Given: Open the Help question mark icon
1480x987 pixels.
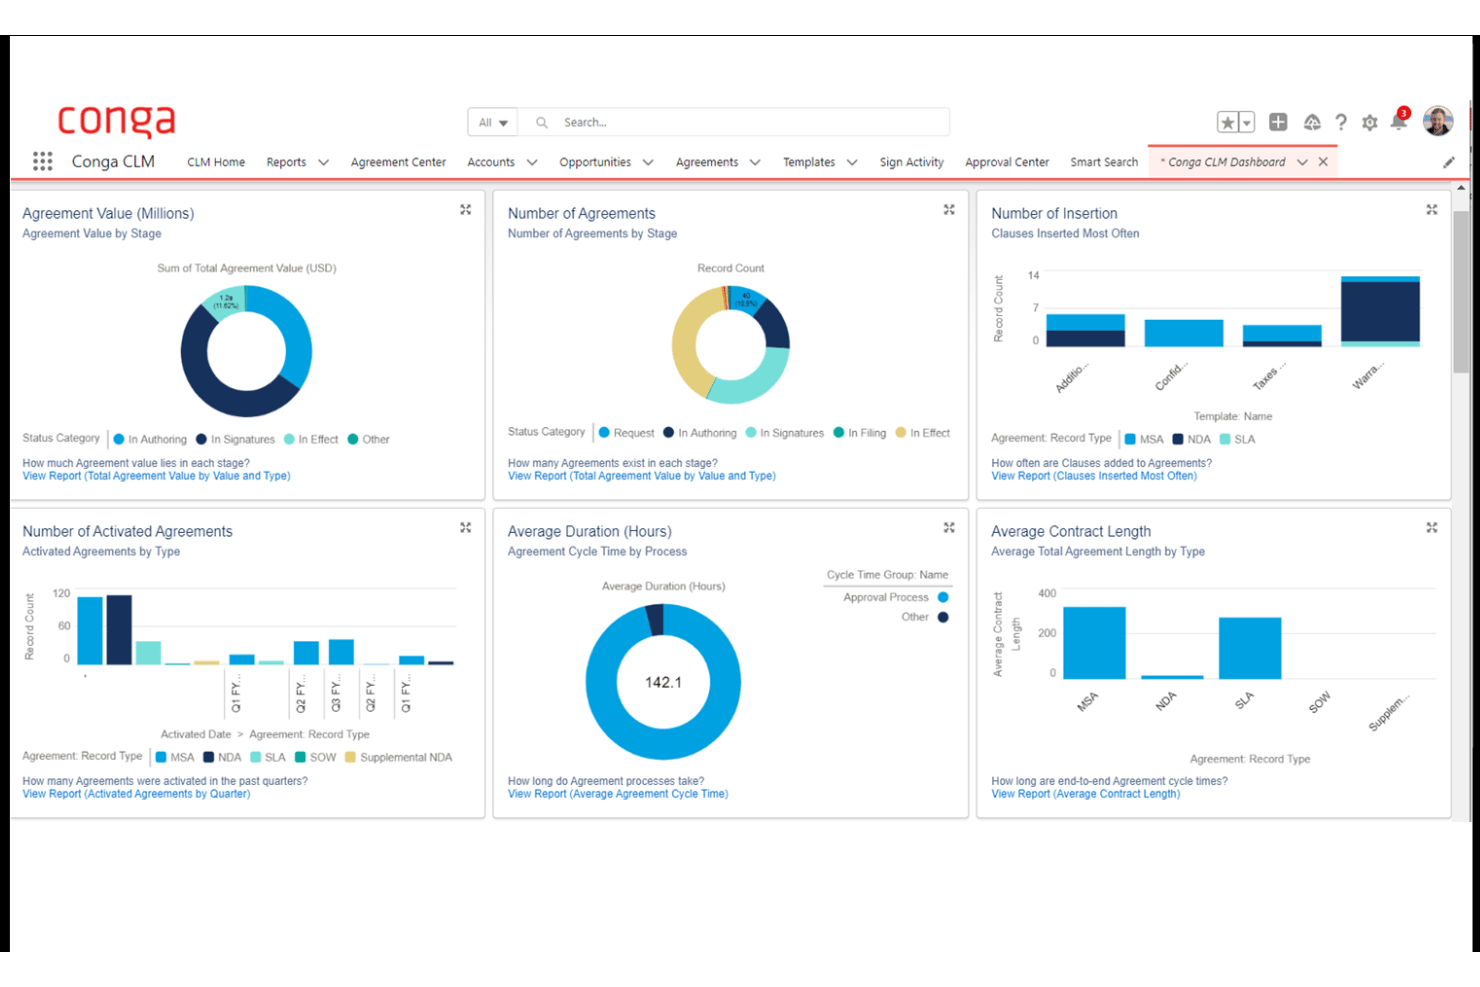Looking at the screenshot, I should click(x=1341, y=122).
